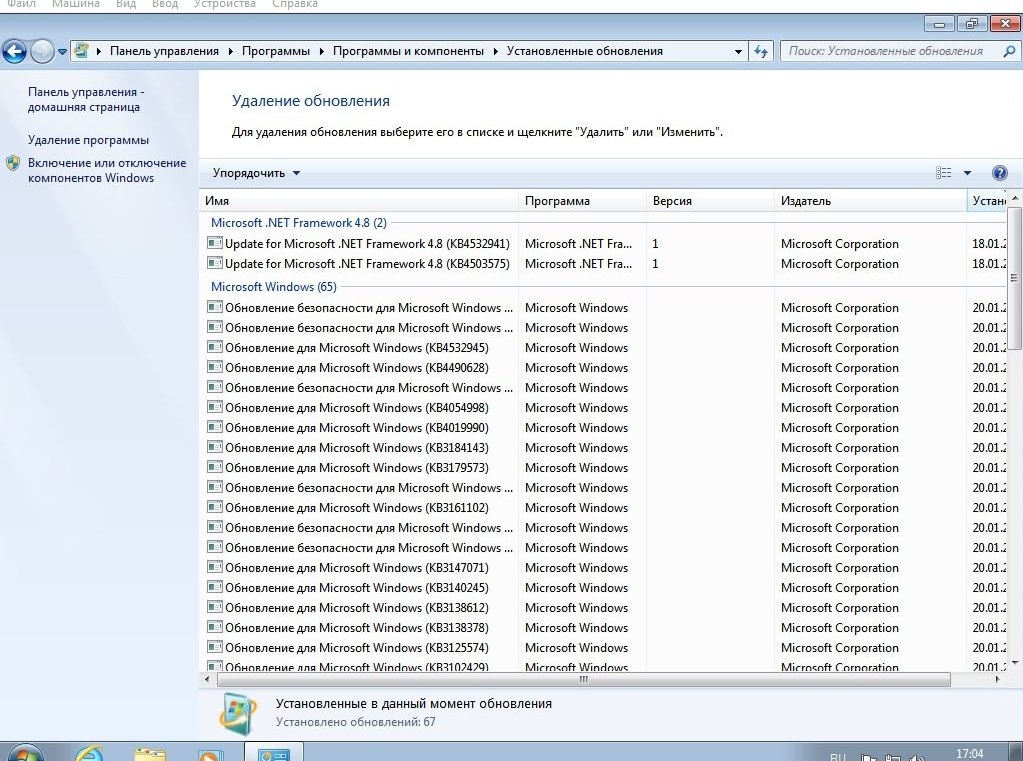Open Windows Media Player from the taskbar
This screenshot has width=1023, height=761.
[210, 754]
